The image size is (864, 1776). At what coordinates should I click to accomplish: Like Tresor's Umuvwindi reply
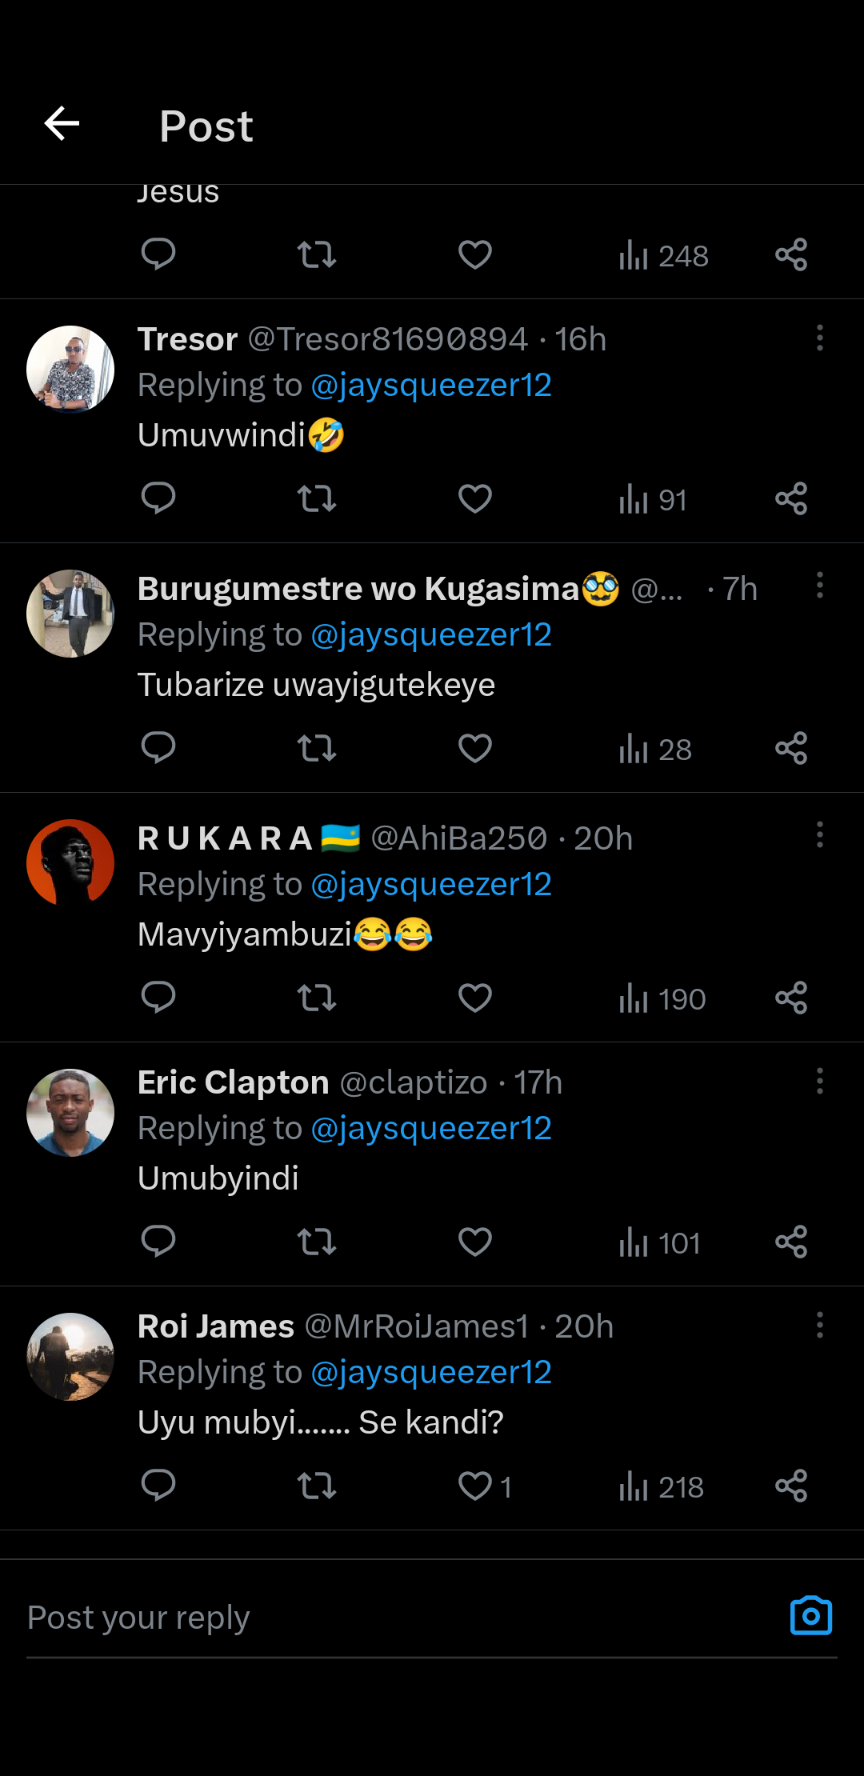point(475,498)
